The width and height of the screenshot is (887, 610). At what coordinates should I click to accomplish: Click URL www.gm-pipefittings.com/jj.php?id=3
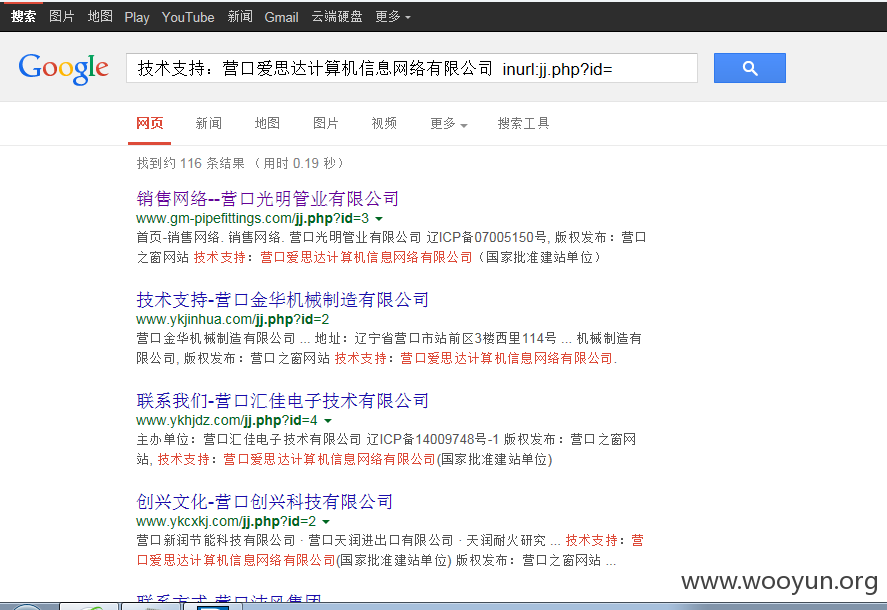[252, 218]
